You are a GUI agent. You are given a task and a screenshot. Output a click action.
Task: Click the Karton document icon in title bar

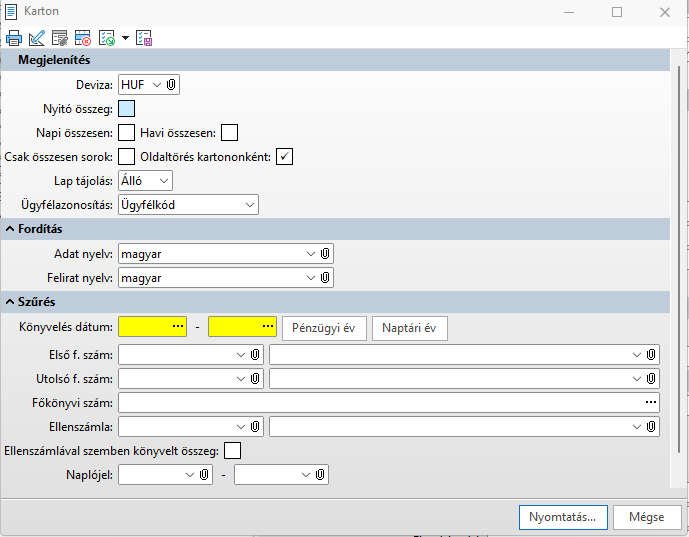pyautogui.click(x=11, y=11)
